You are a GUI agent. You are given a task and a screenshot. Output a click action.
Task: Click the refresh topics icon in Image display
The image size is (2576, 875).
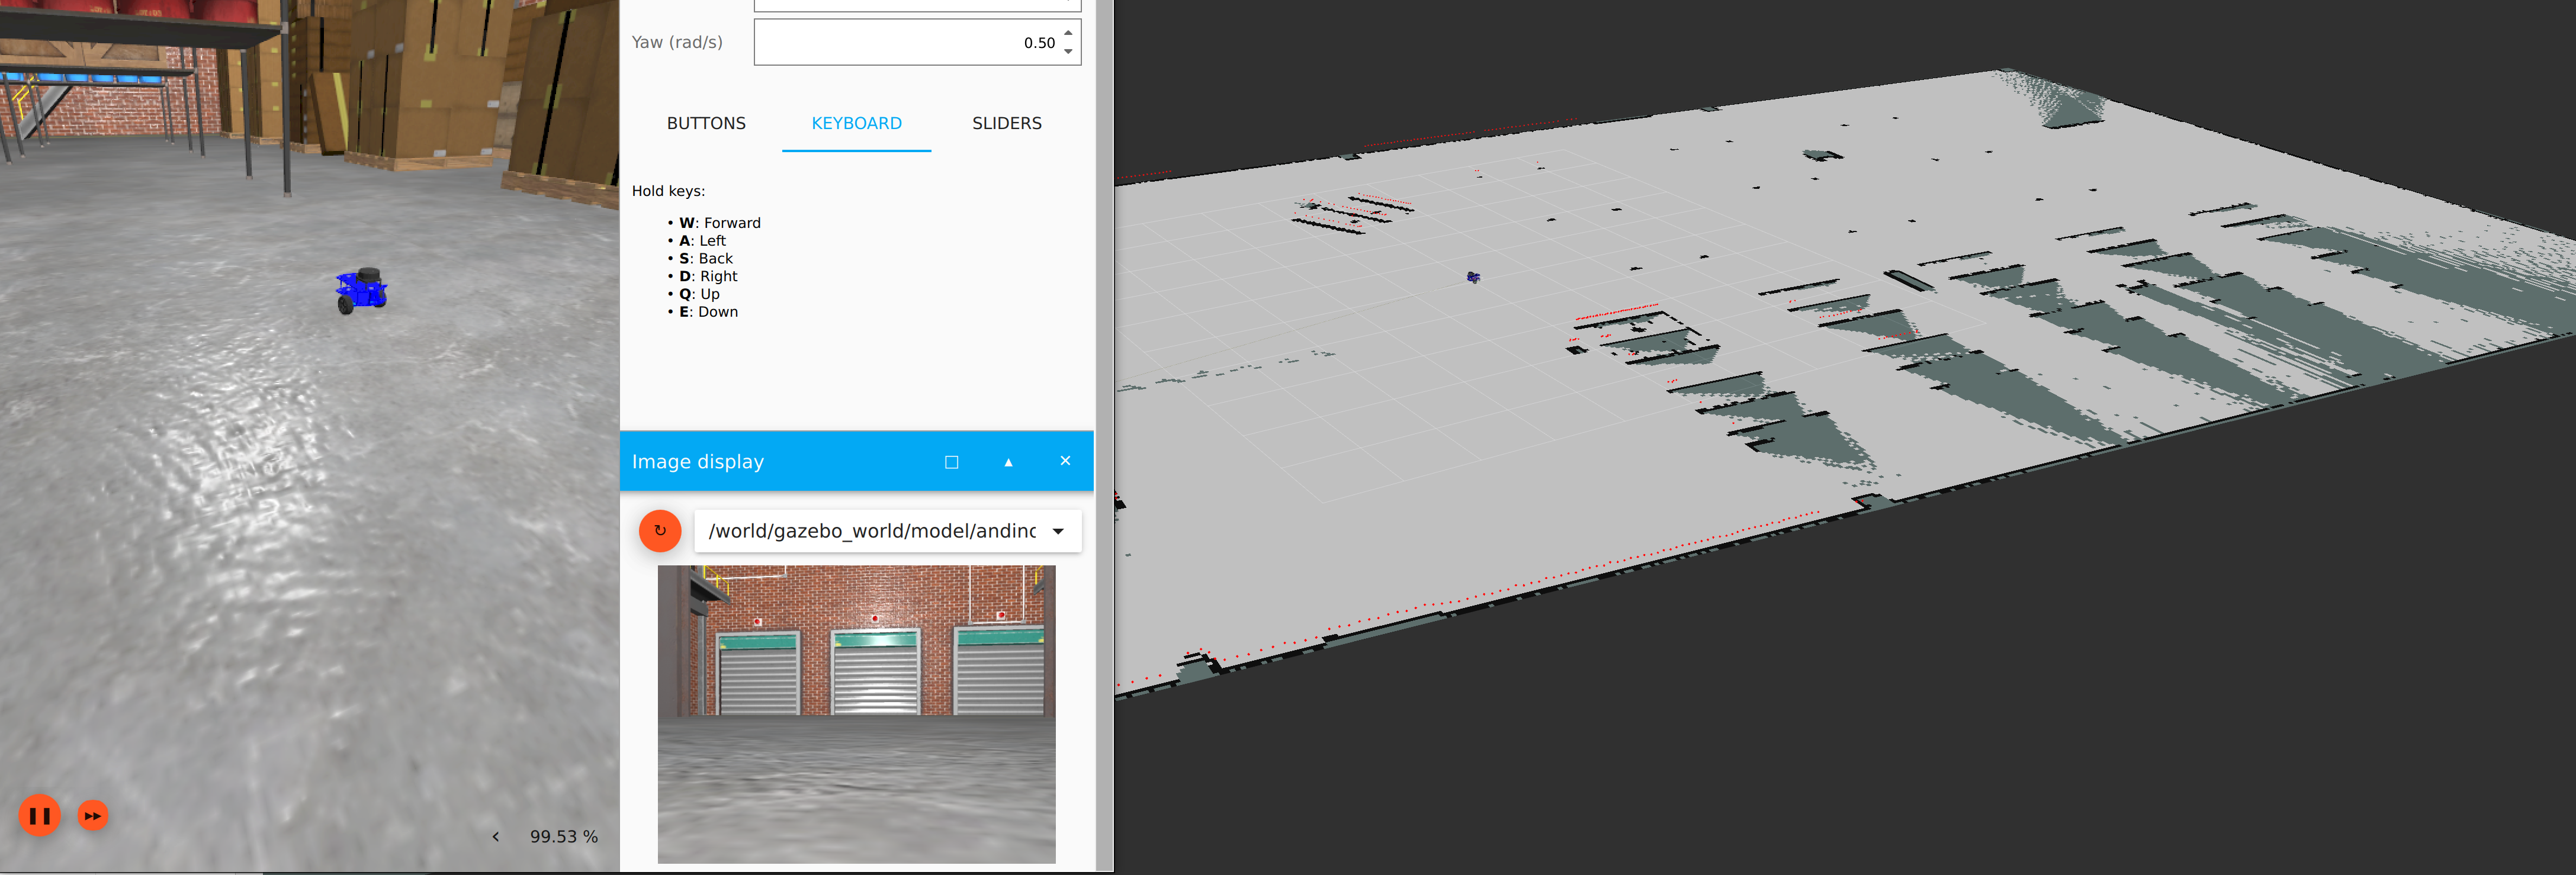point(660,531)
